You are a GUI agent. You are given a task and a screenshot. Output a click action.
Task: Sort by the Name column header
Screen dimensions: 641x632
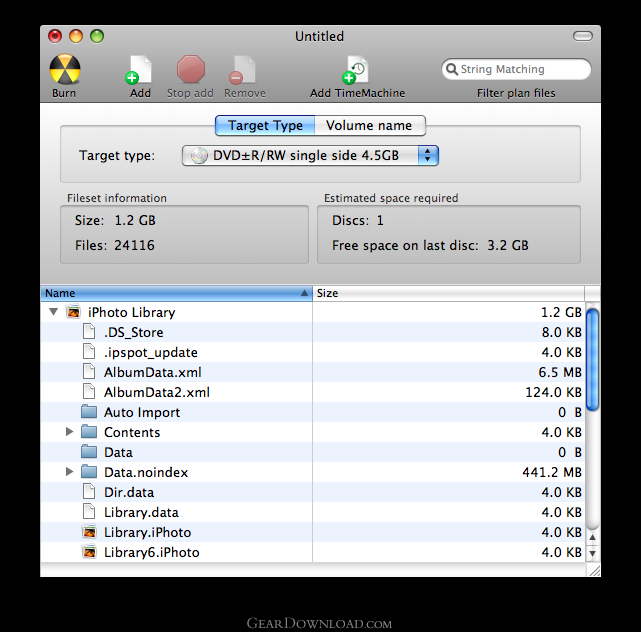[x=177, y=293]
